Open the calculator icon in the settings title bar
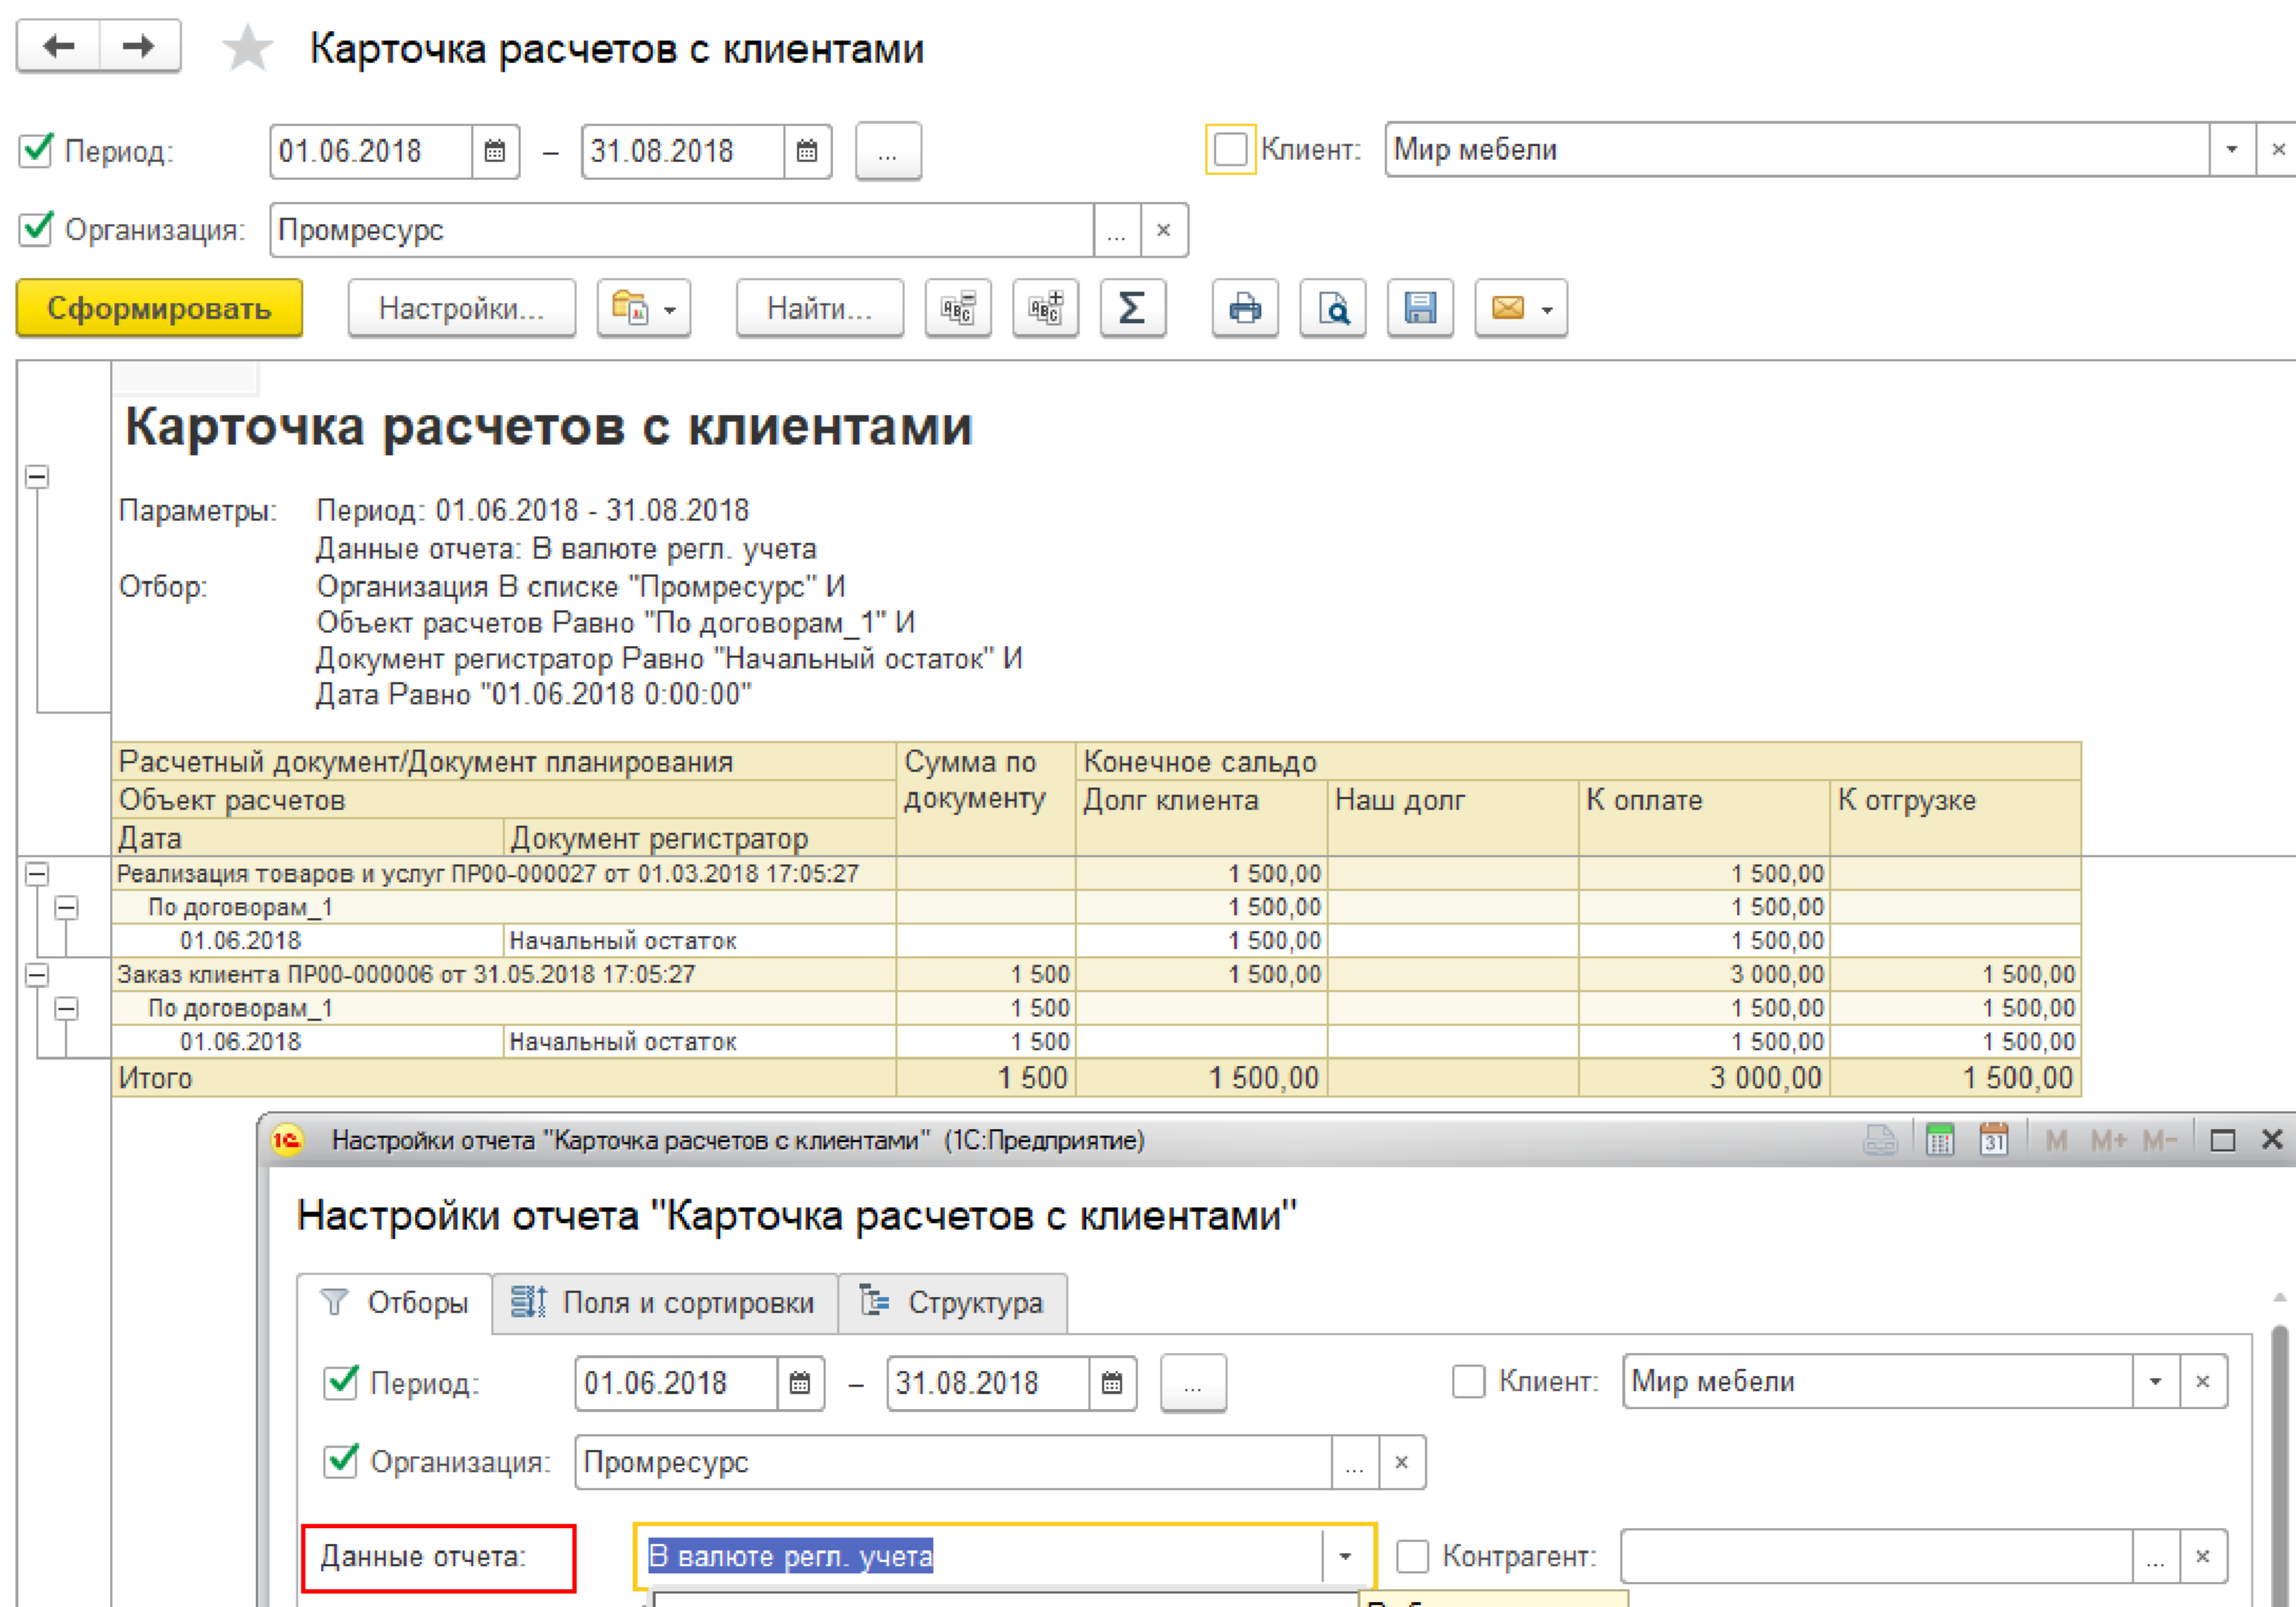 pyautogui.click(x=1940, y=1140)
